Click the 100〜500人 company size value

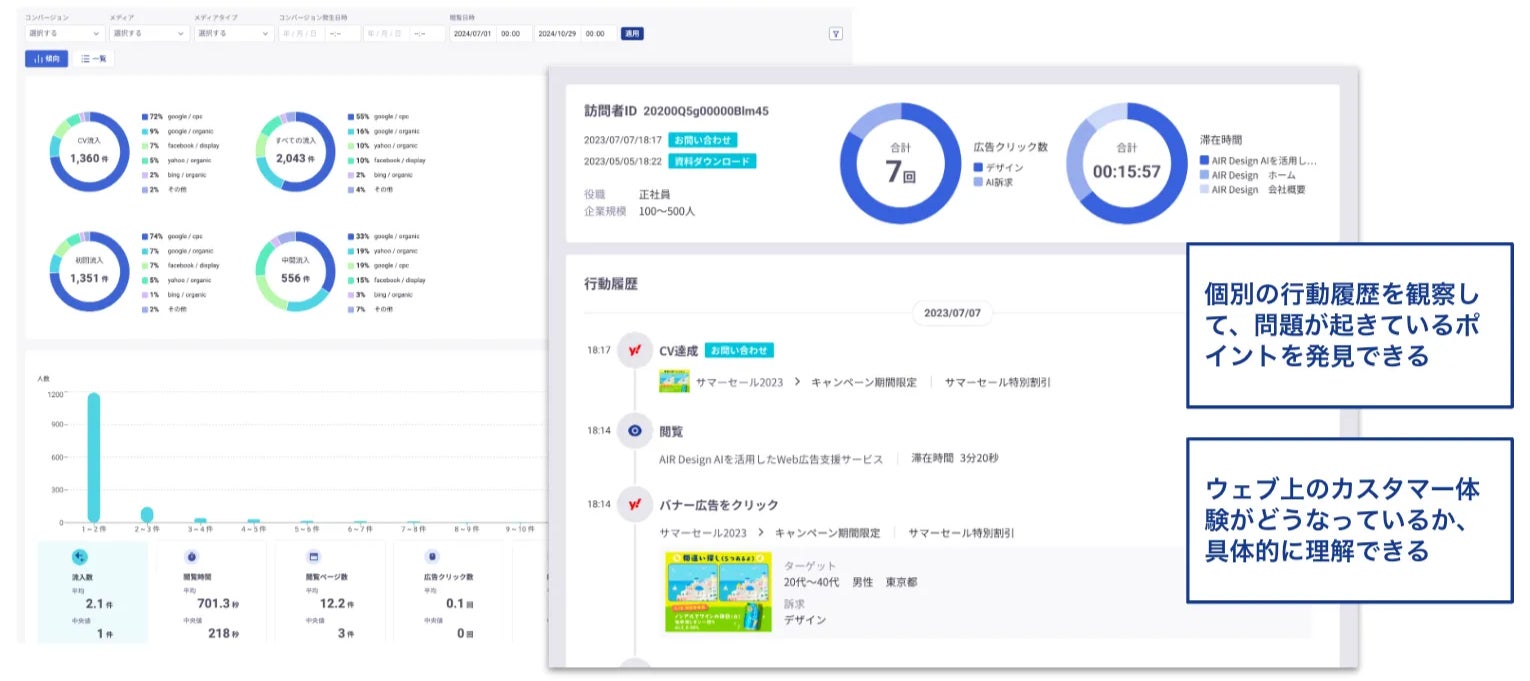click(x=667, y=211)
